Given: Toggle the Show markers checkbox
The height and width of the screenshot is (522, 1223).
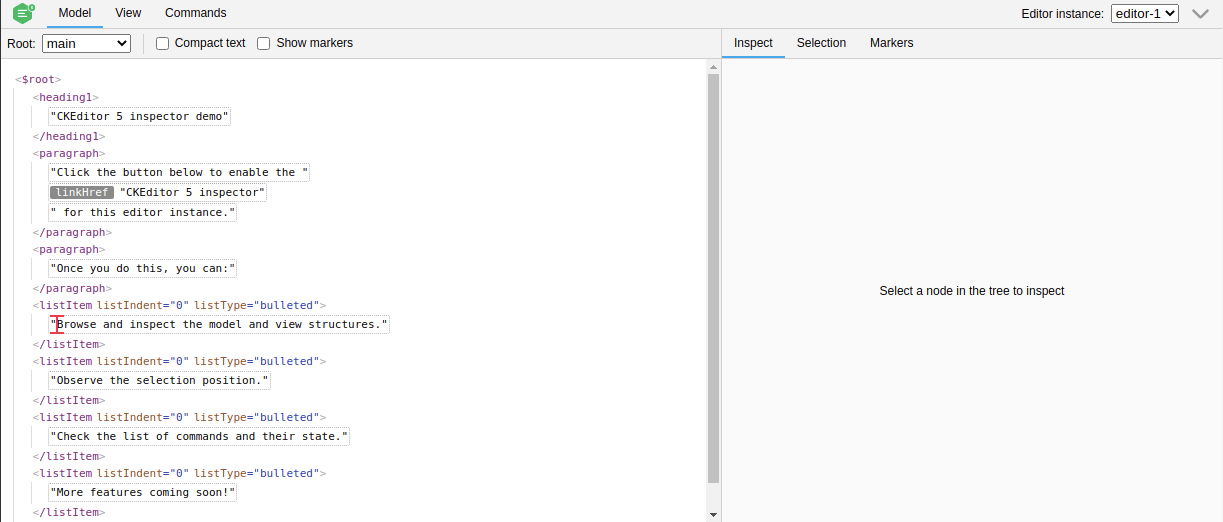Looking at the screenshot, I should [x=264, y=44].
